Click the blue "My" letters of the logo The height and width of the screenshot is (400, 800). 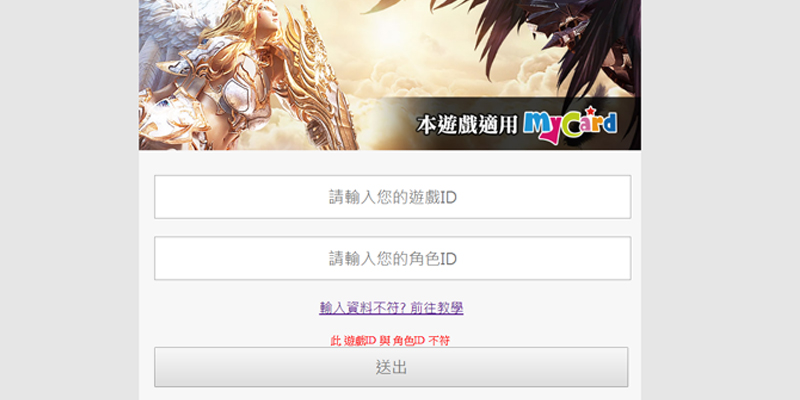click(541, 126)
